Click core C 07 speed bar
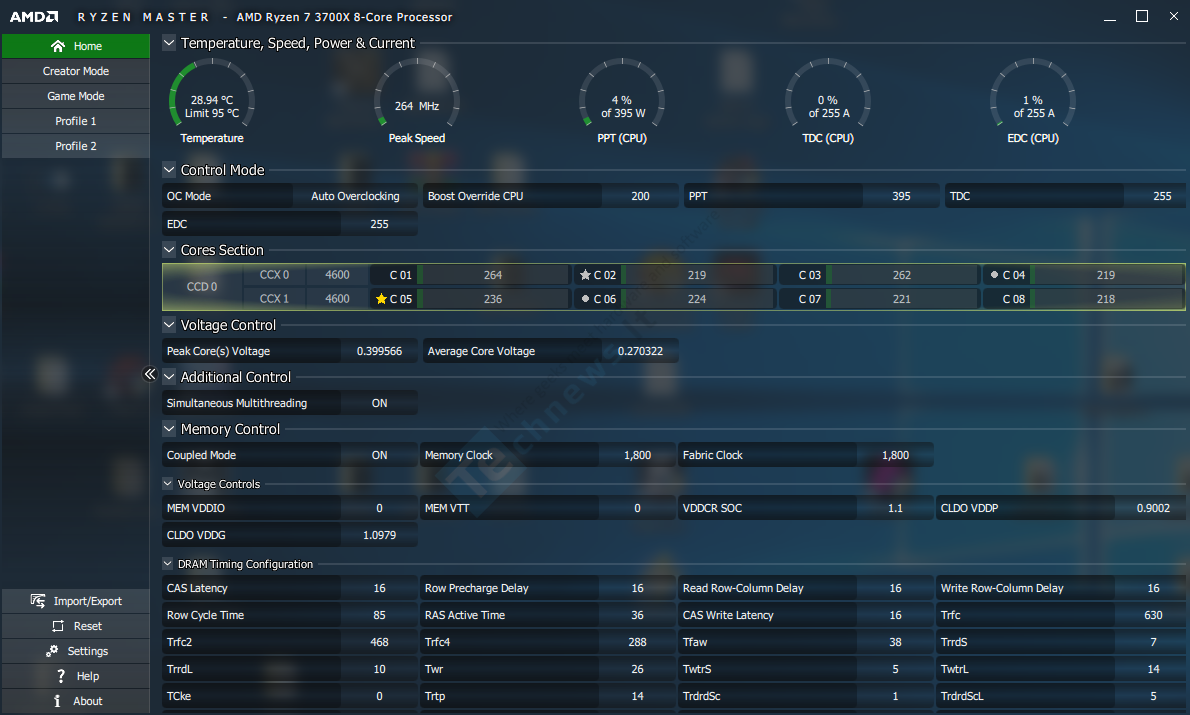The height and width of the screenshot is (715, 1190). click(x=902, y=299)
